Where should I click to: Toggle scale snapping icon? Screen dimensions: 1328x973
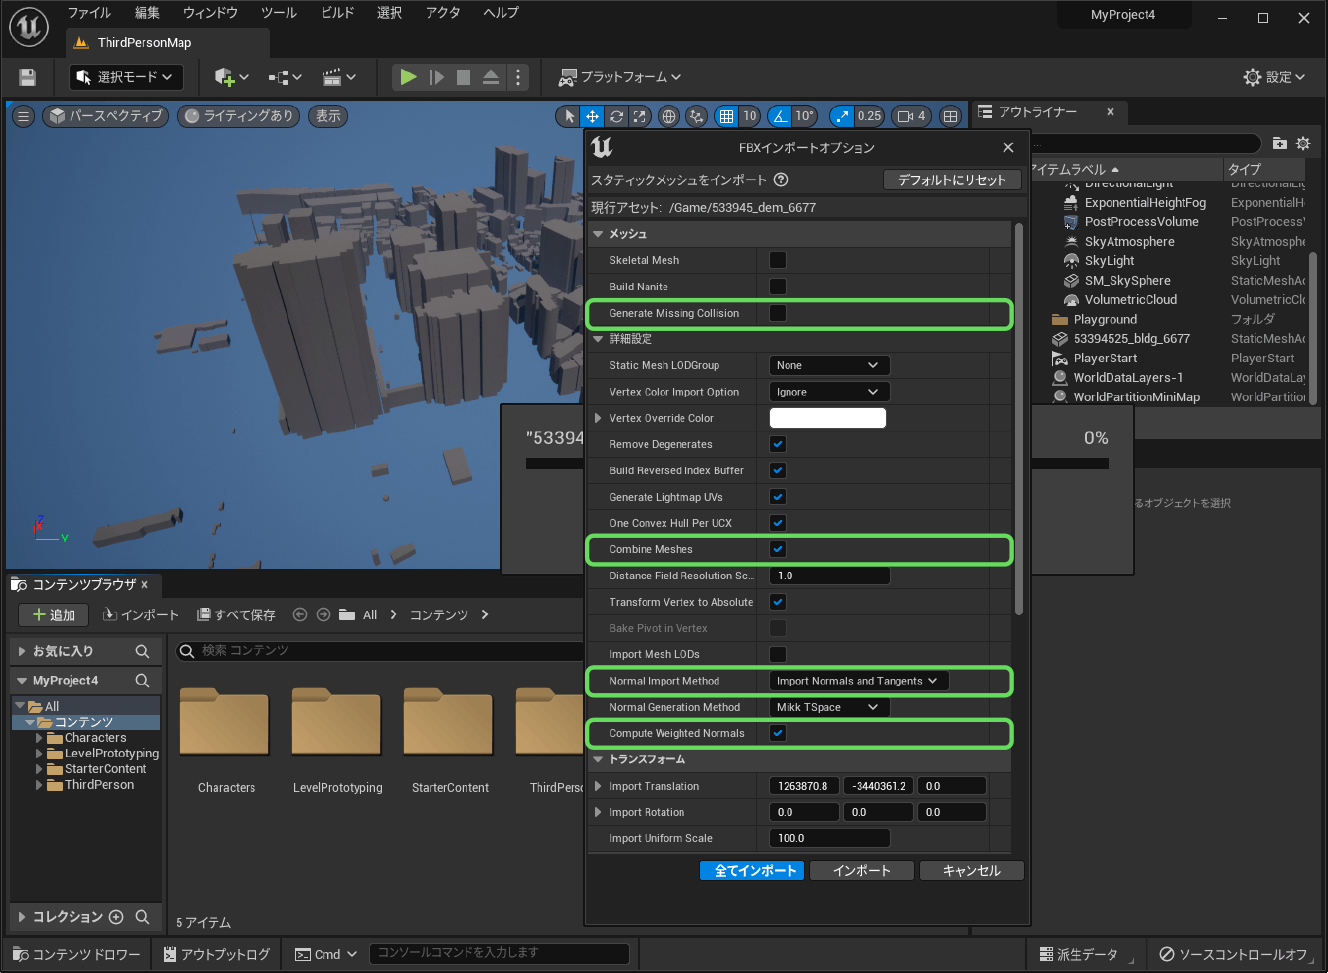pyautogui.click(x=842, y=116)
